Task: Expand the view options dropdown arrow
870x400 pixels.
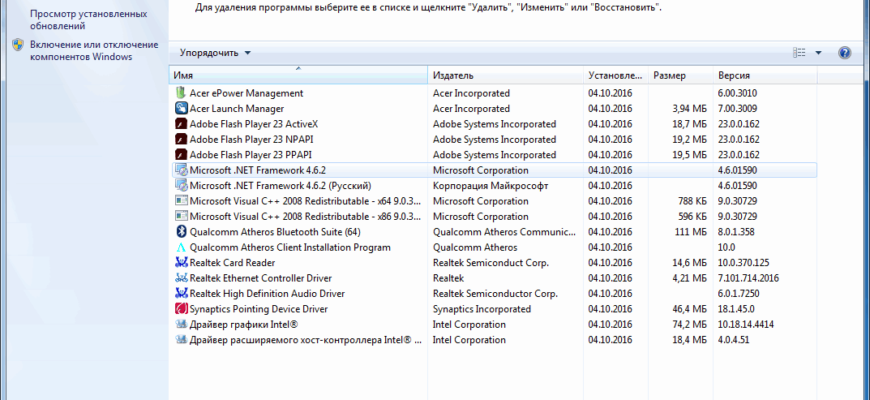Action: pos(818,53)
